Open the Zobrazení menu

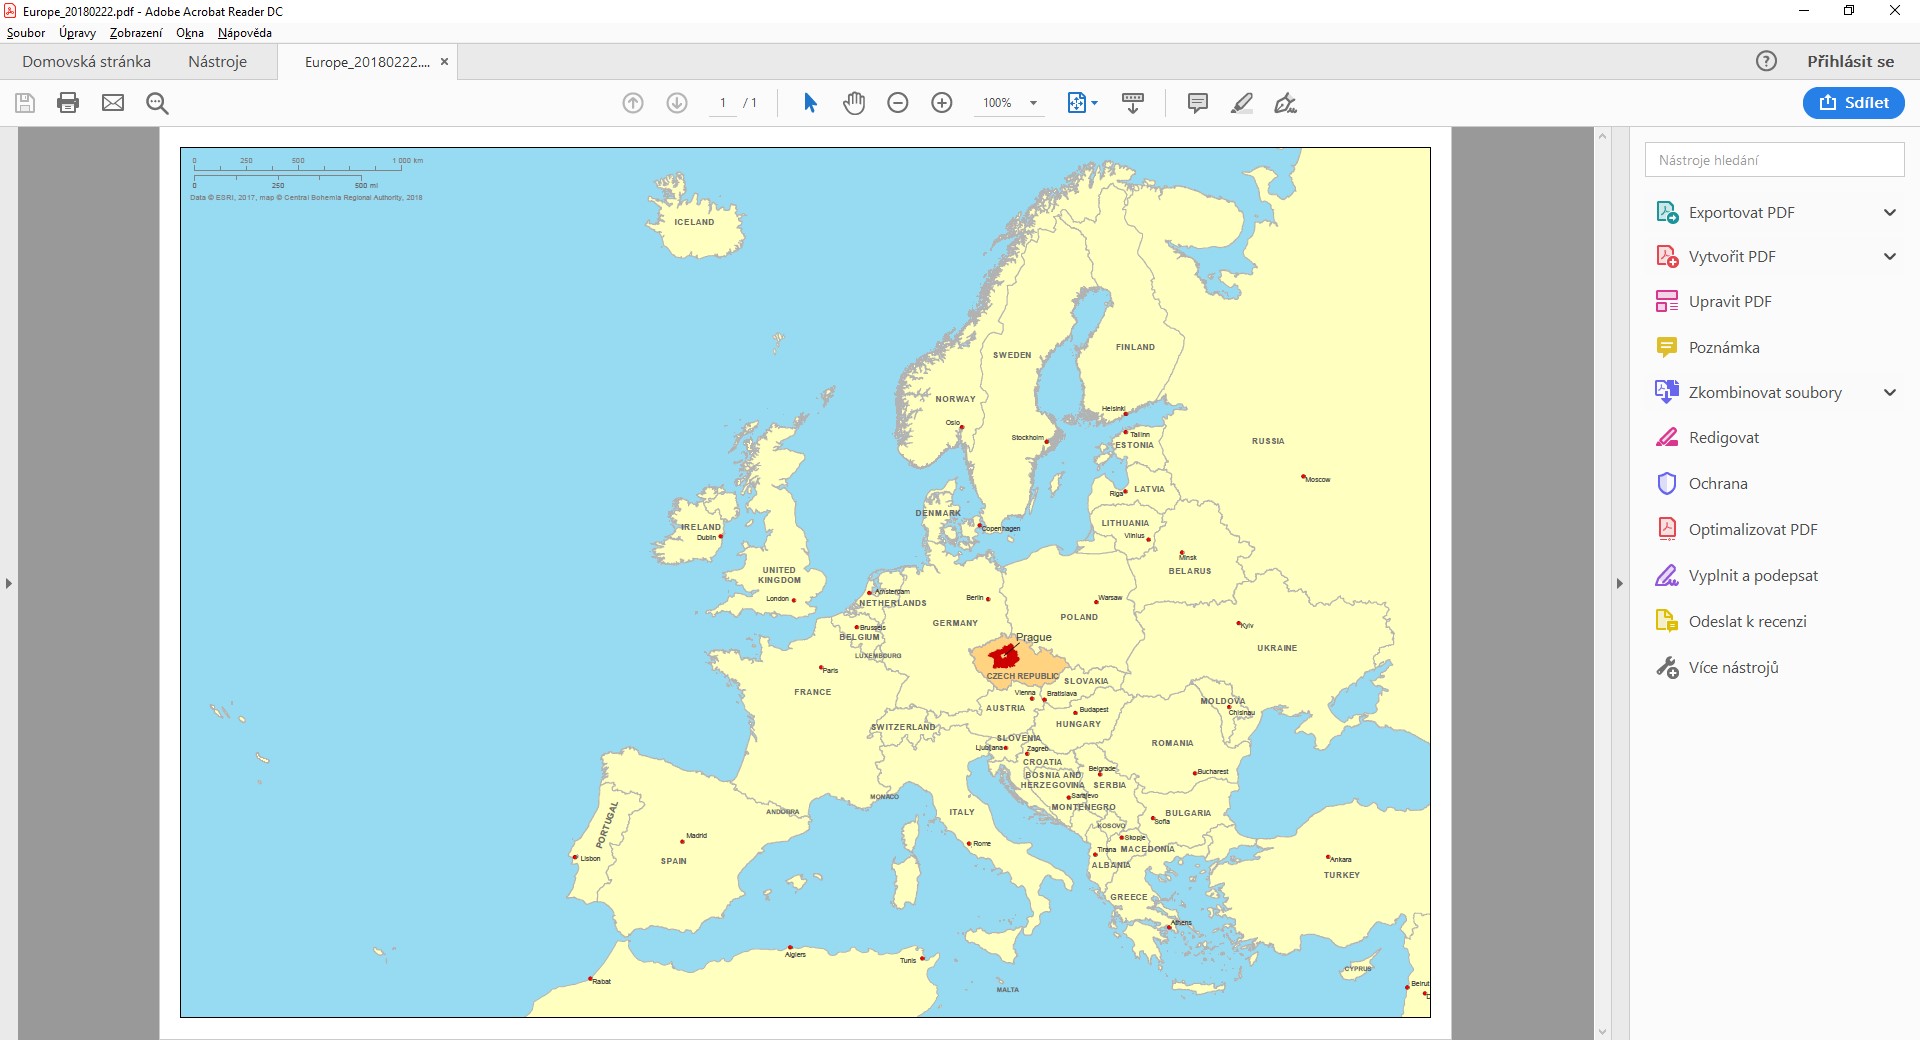pyautogui.click(x=135, y=33)
